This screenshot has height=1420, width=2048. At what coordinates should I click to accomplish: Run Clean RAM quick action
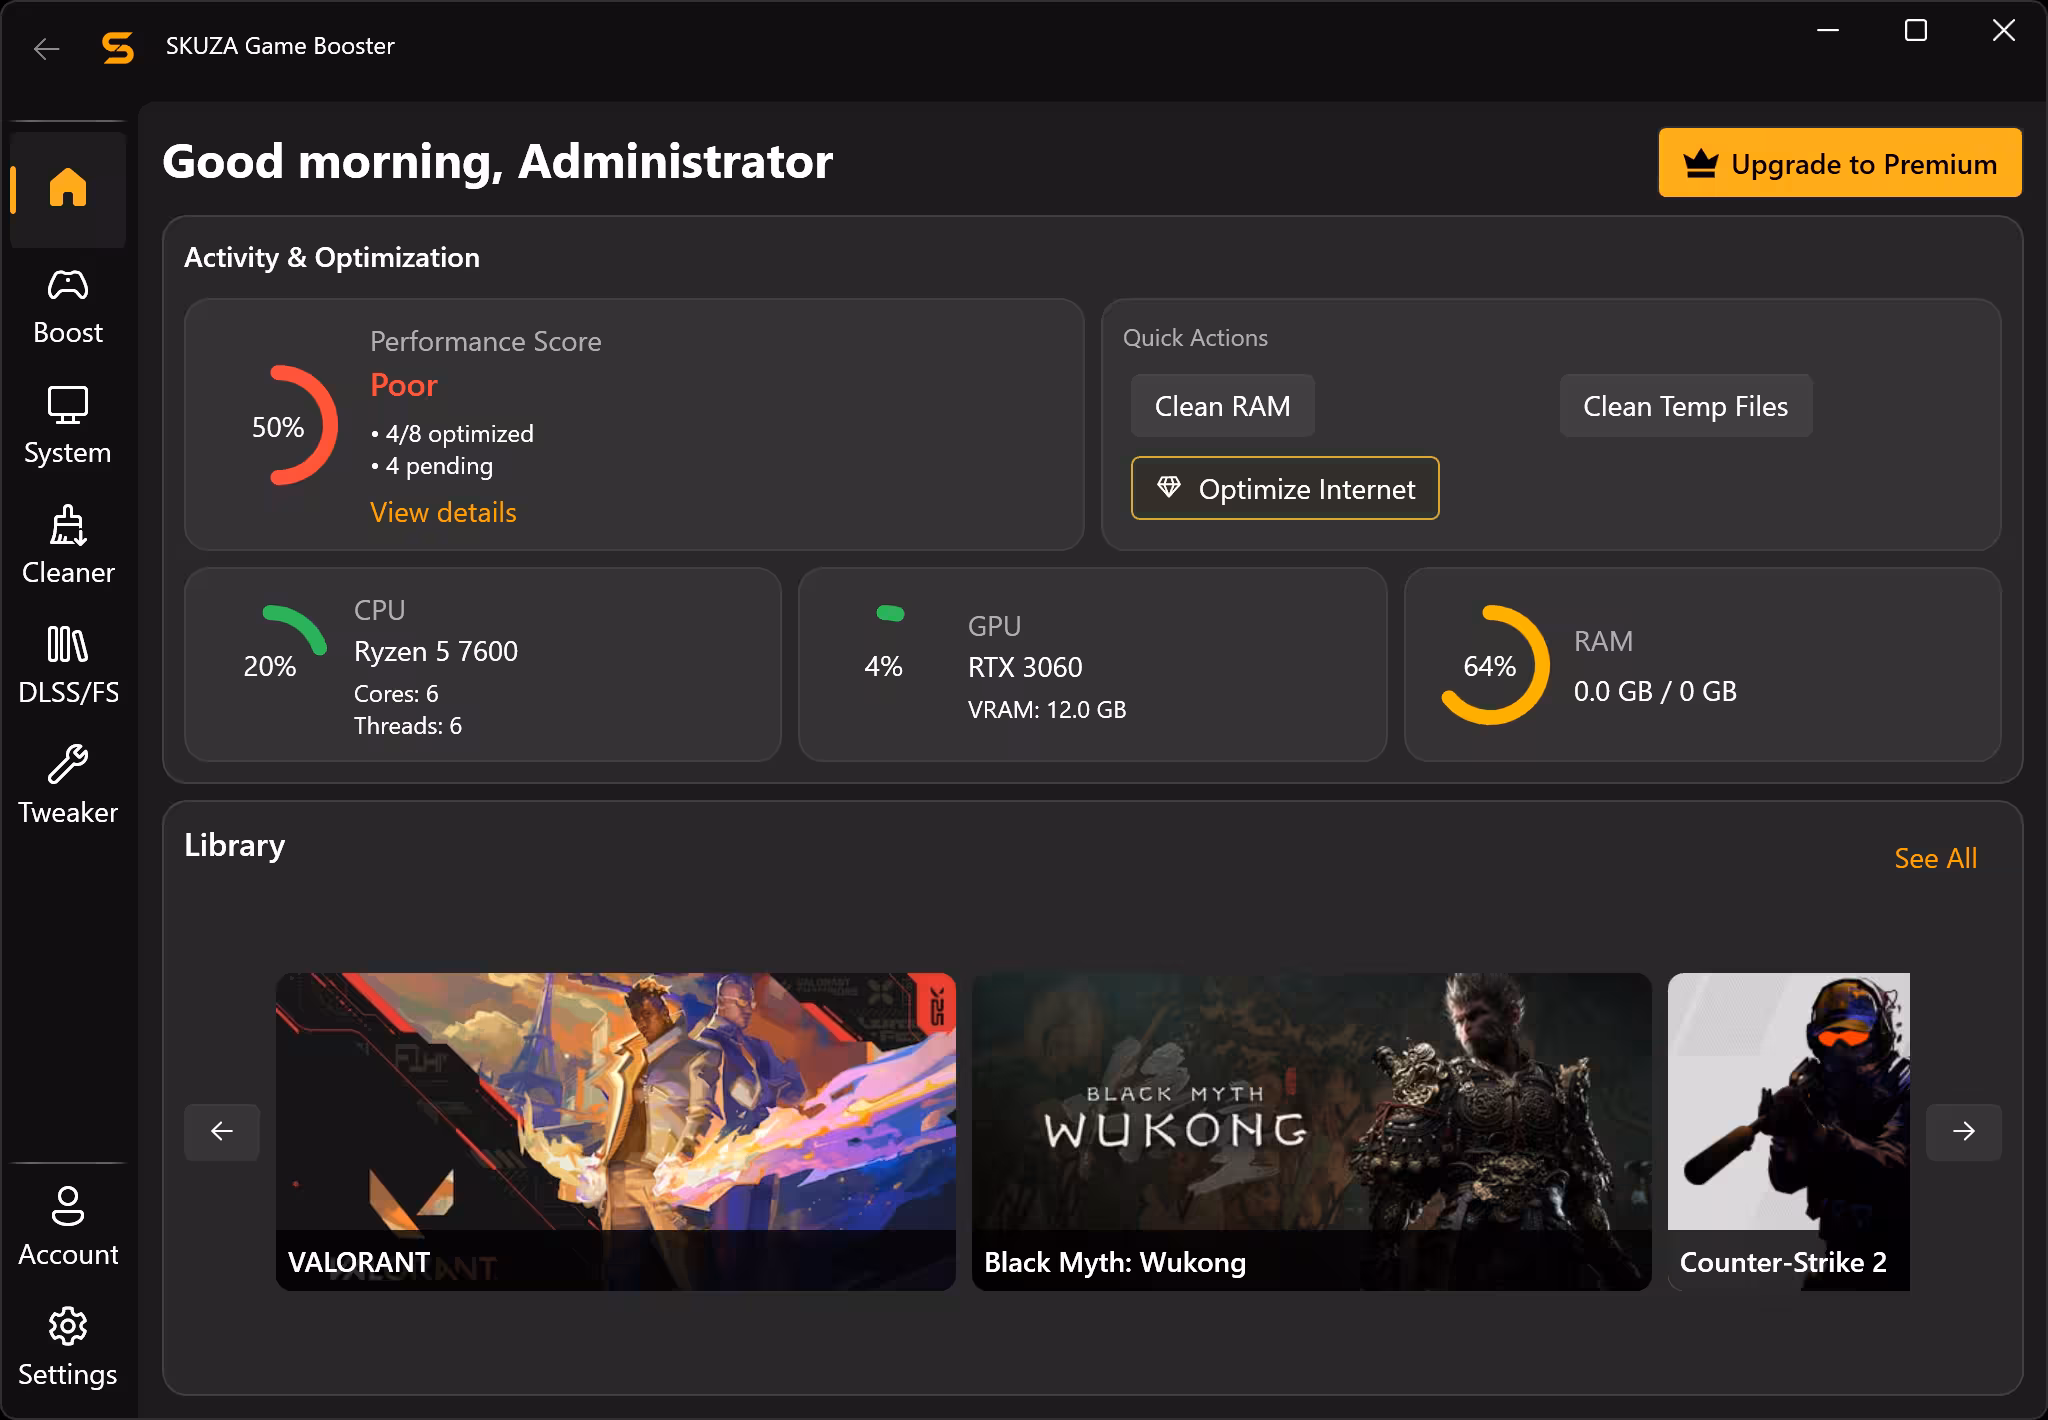[1222, 406]
